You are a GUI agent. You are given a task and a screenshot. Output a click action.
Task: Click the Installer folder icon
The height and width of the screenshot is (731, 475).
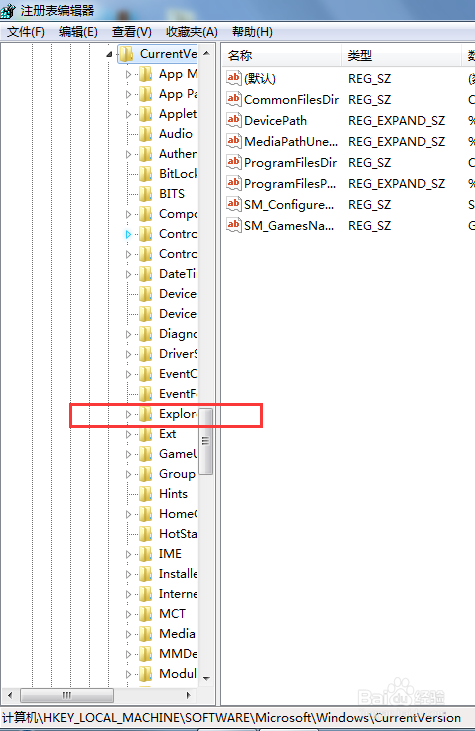coord(145,573)
